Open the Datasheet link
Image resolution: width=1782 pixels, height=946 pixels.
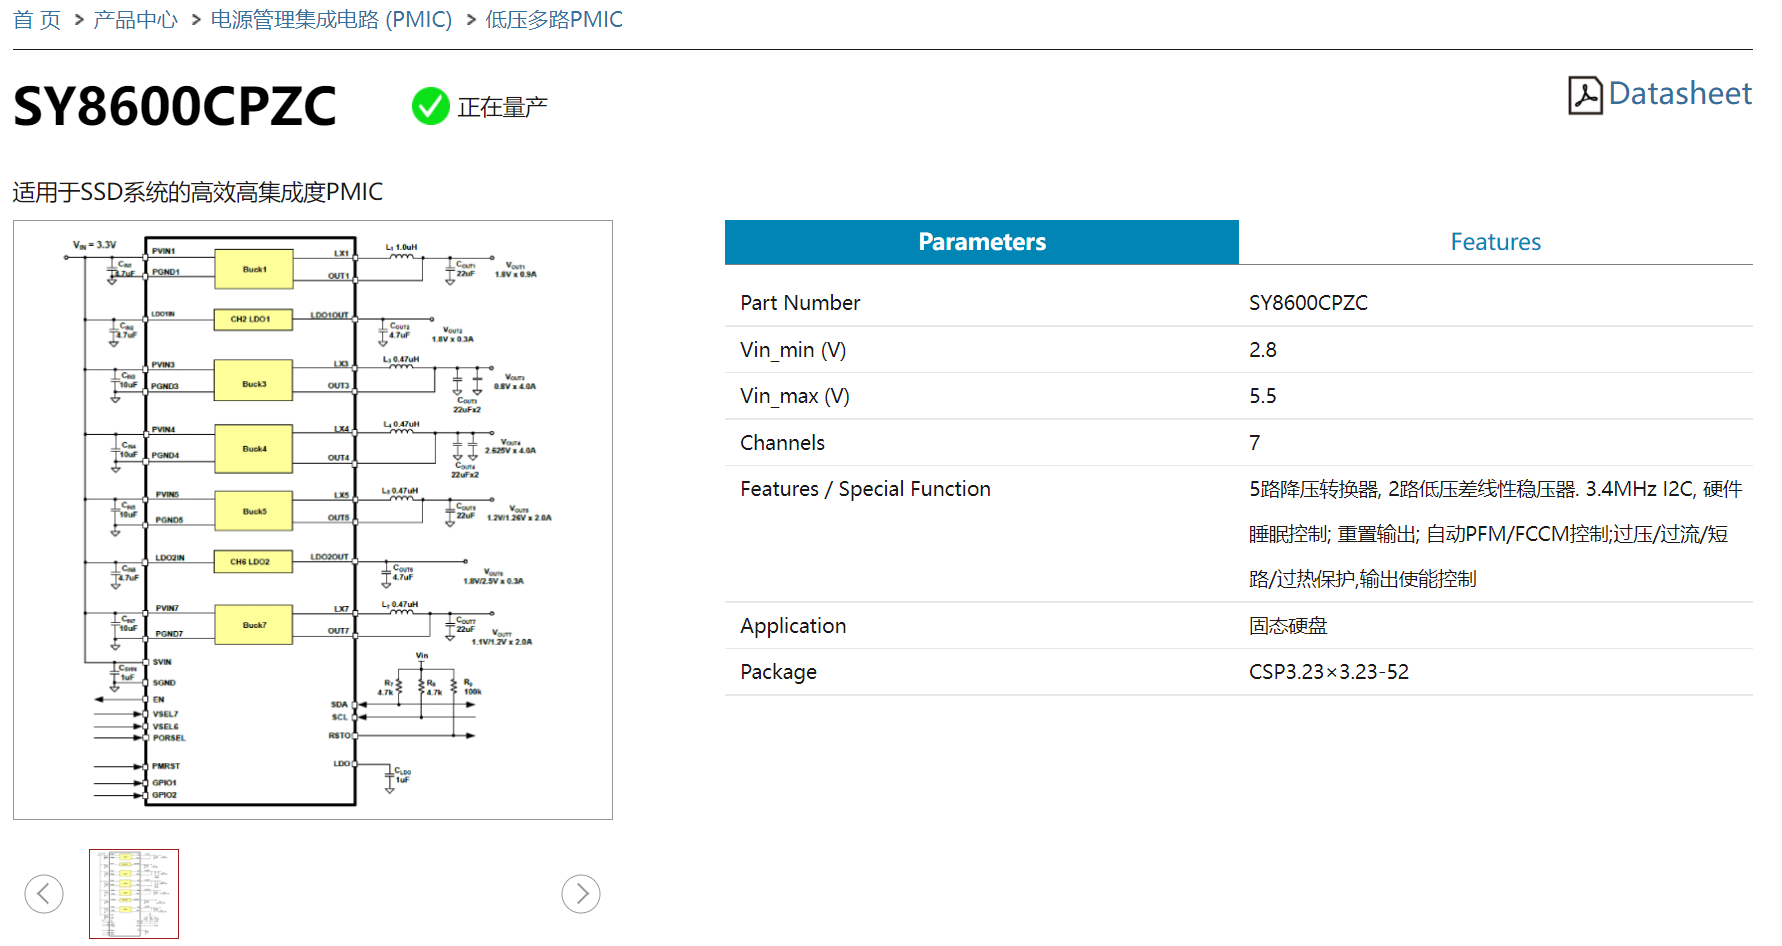[1680, 94]
